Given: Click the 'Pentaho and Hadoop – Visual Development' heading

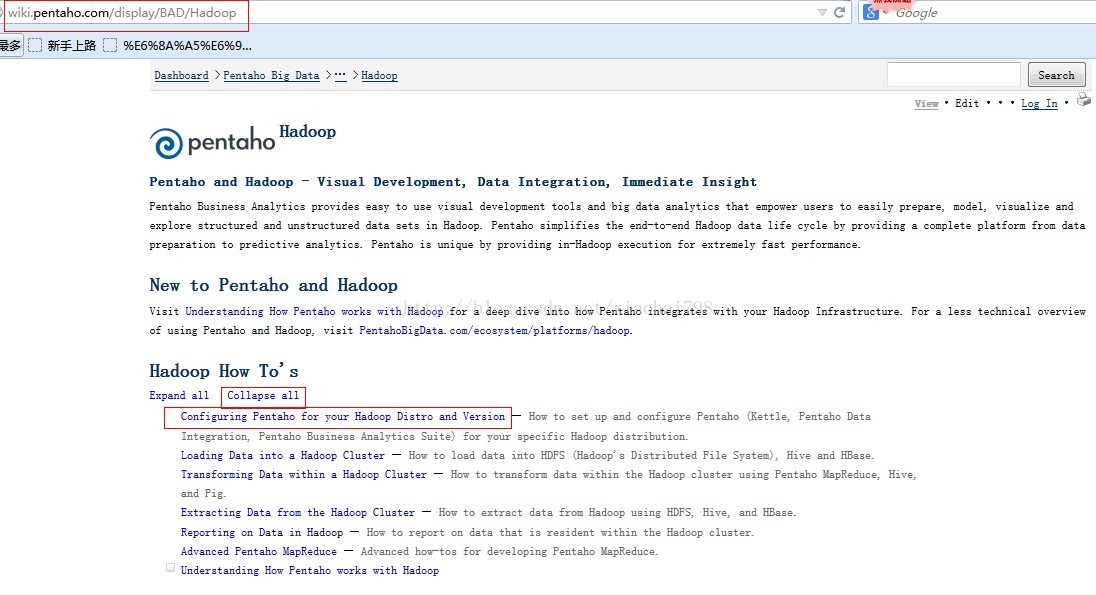Looking at the screenshot, I should tap(453, 182).
